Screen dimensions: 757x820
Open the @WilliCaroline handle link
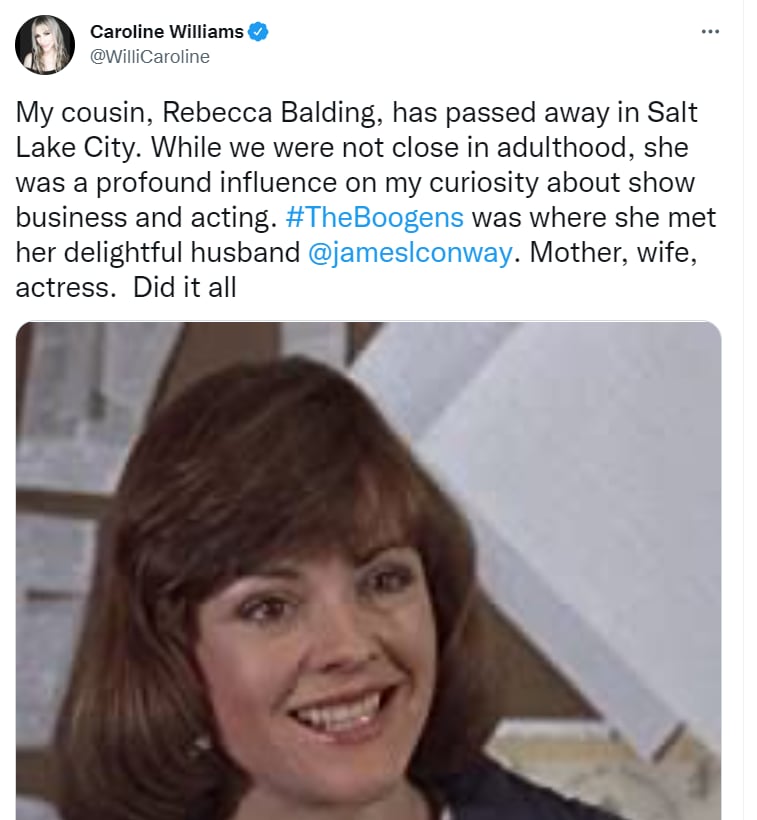150,57
